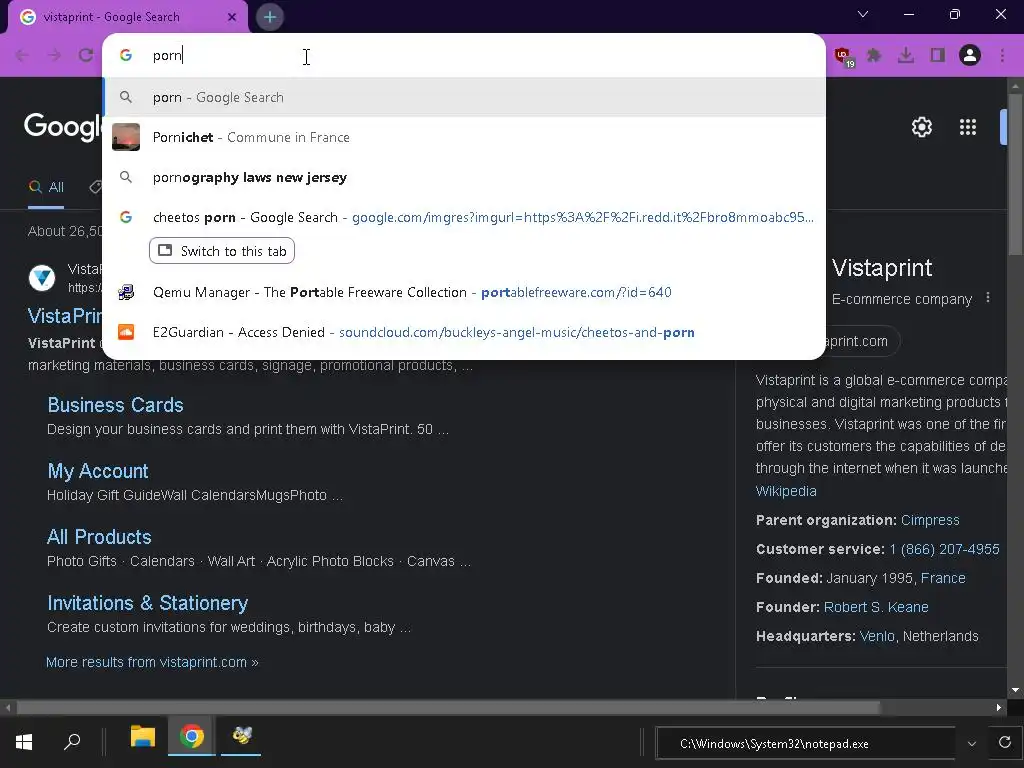Open Google quick settings gear icon

(921, 127)
